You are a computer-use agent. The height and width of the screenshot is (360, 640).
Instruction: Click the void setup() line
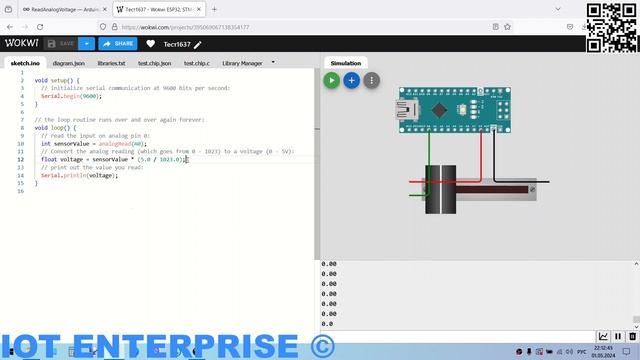pos(57,80)
